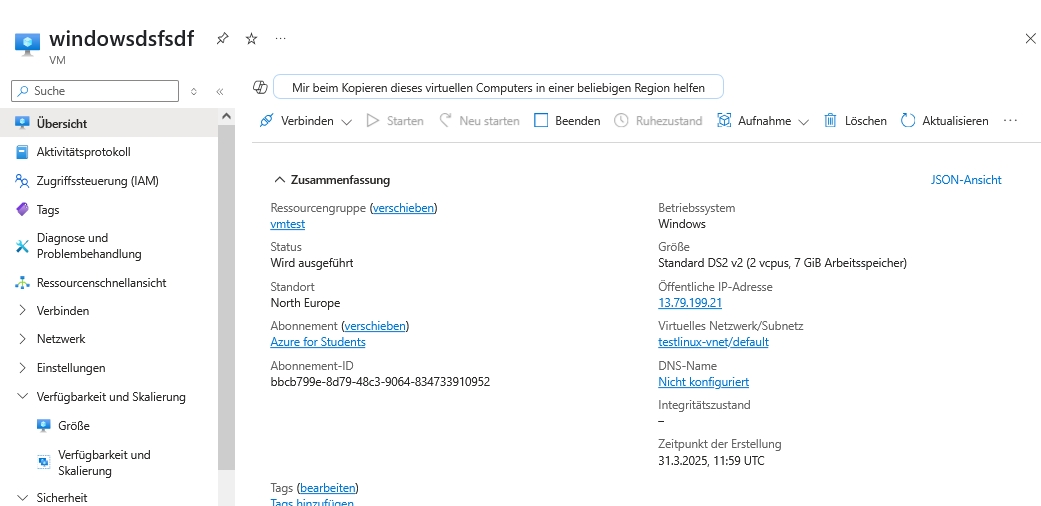The height and width of the screenshot is (506, 1041).
Task: Click the Aktualisieren refresh icon
Action: (x=908, y=121)
